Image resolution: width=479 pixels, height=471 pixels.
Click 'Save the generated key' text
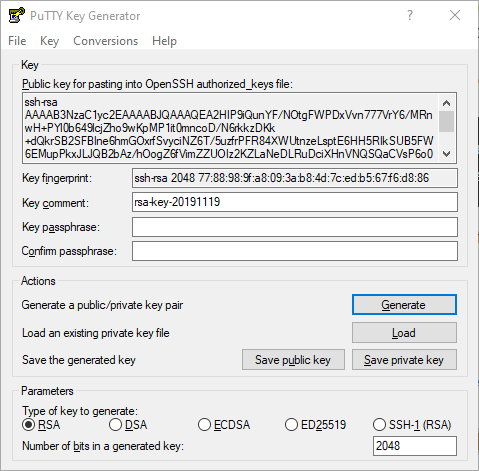click(79, 360)
